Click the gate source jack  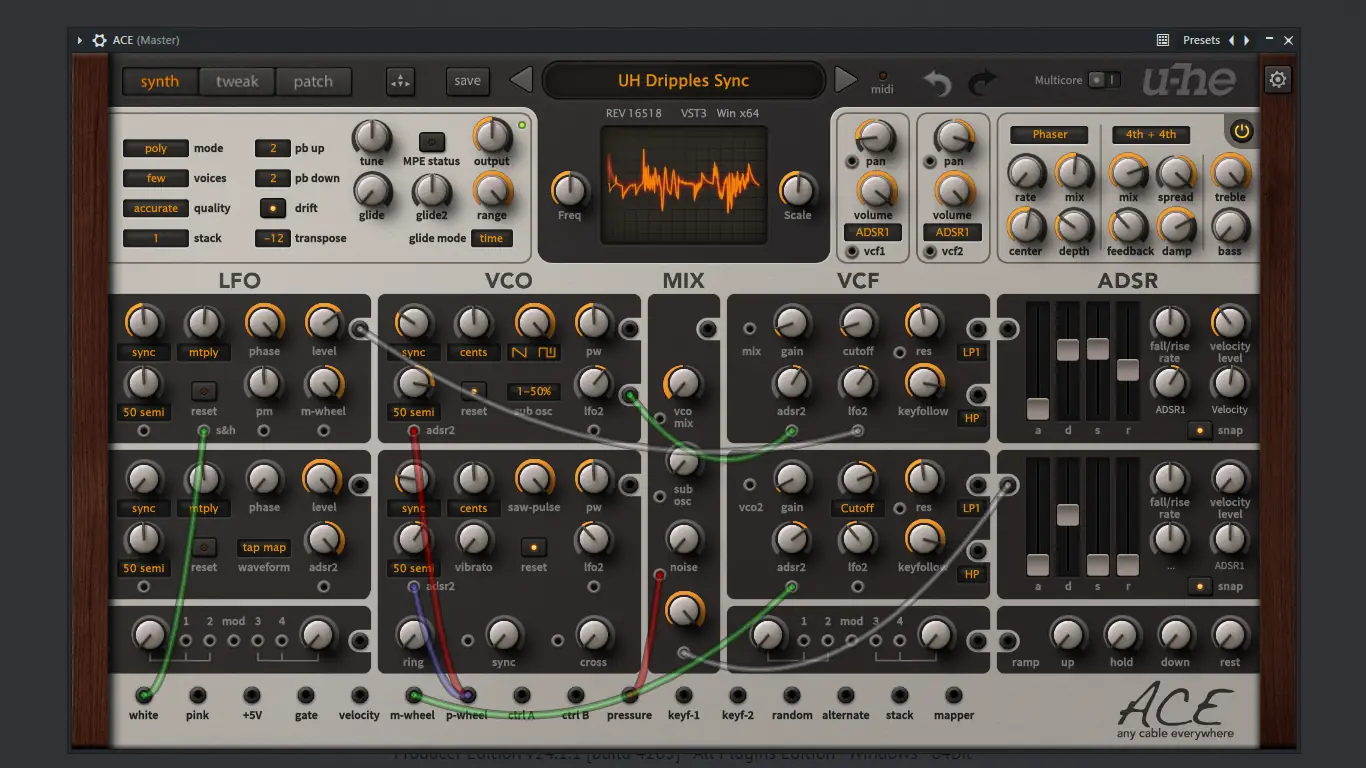(306, 695)
